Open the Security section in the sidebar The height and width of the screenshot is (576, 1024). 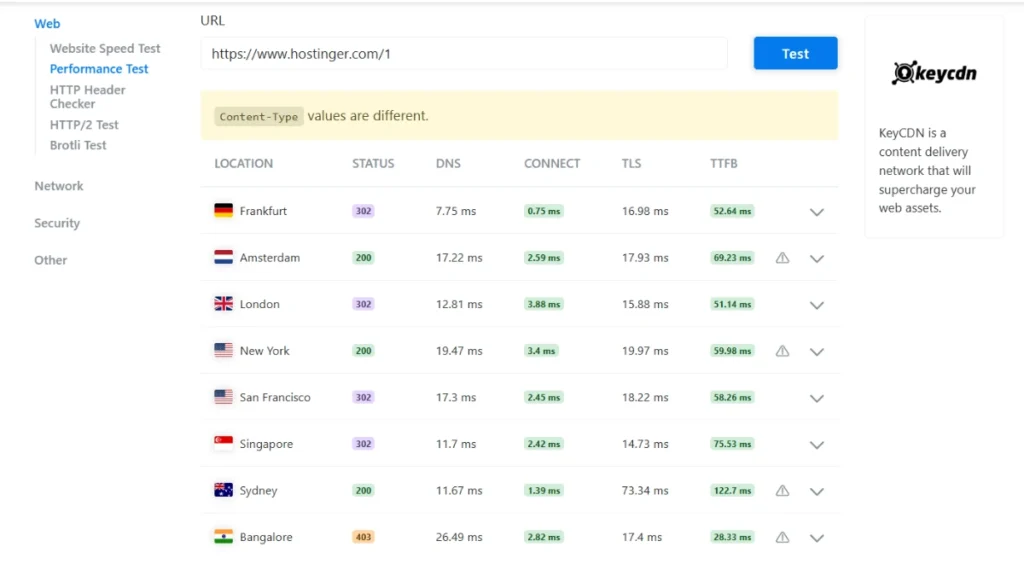(56, 223)
